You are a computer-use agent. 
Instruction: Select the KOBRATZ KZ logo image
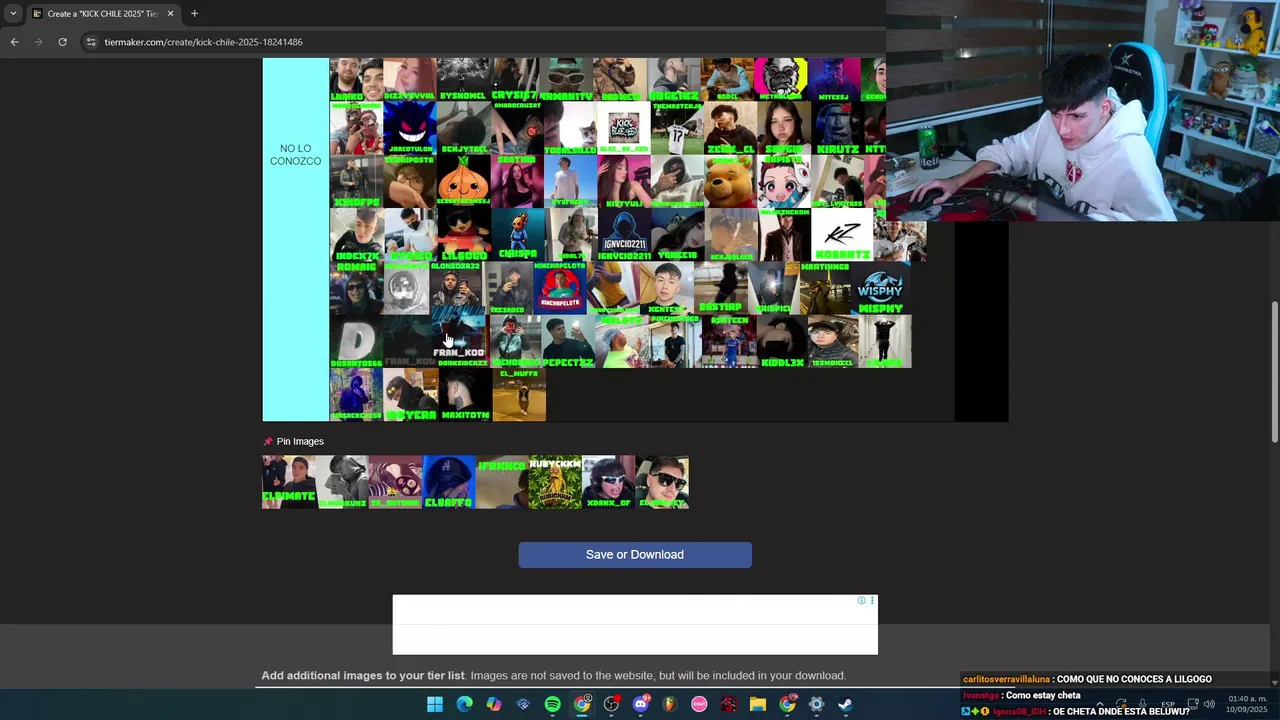[842, 235]
